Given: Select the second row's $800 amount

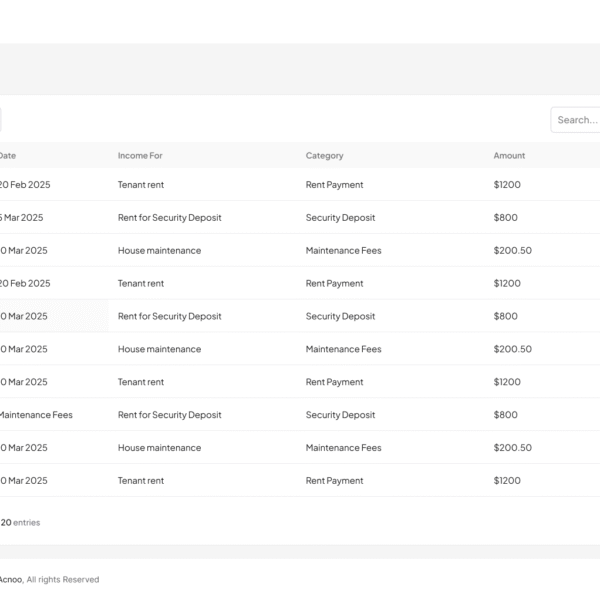Looking at the screenshot, I should (x=505, y=218).
